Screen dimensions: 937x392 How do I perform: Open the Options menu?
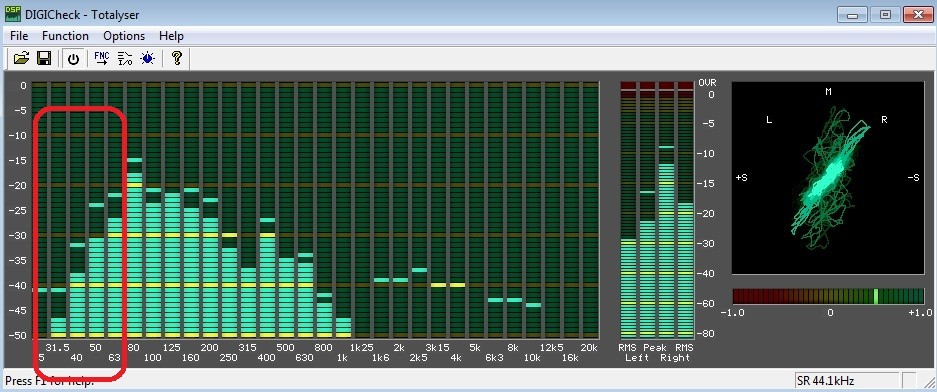124,36
